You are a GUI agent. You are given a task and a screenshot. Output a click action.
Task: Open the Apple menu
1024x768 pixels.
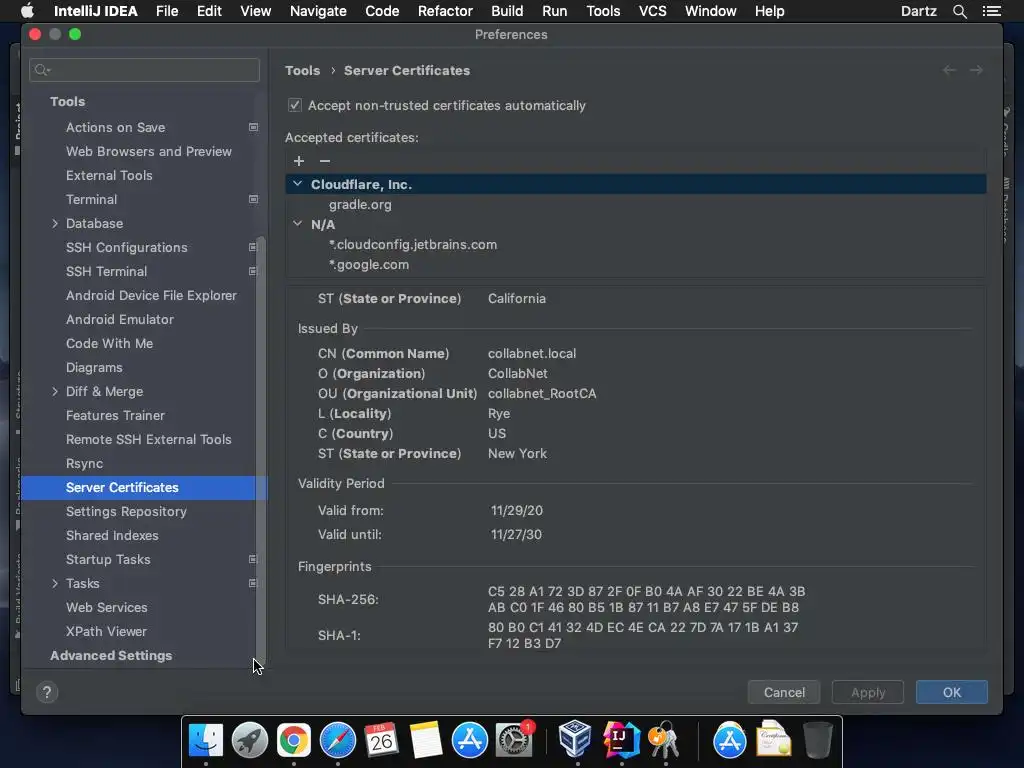click(27, 11)
